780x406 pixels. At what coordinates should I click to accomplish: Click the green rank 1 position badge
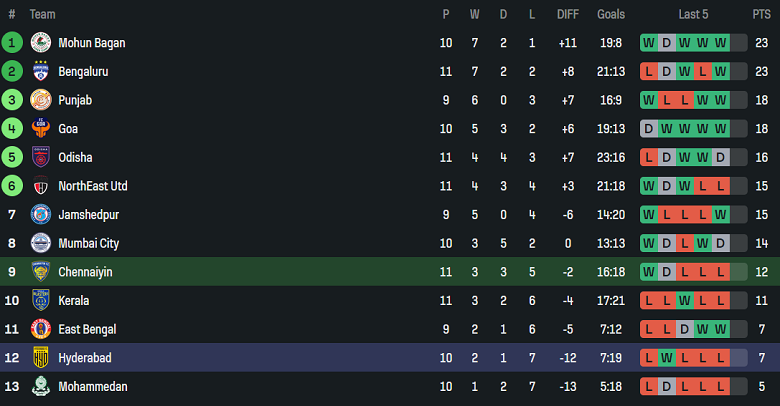click(x=12, y=43)
